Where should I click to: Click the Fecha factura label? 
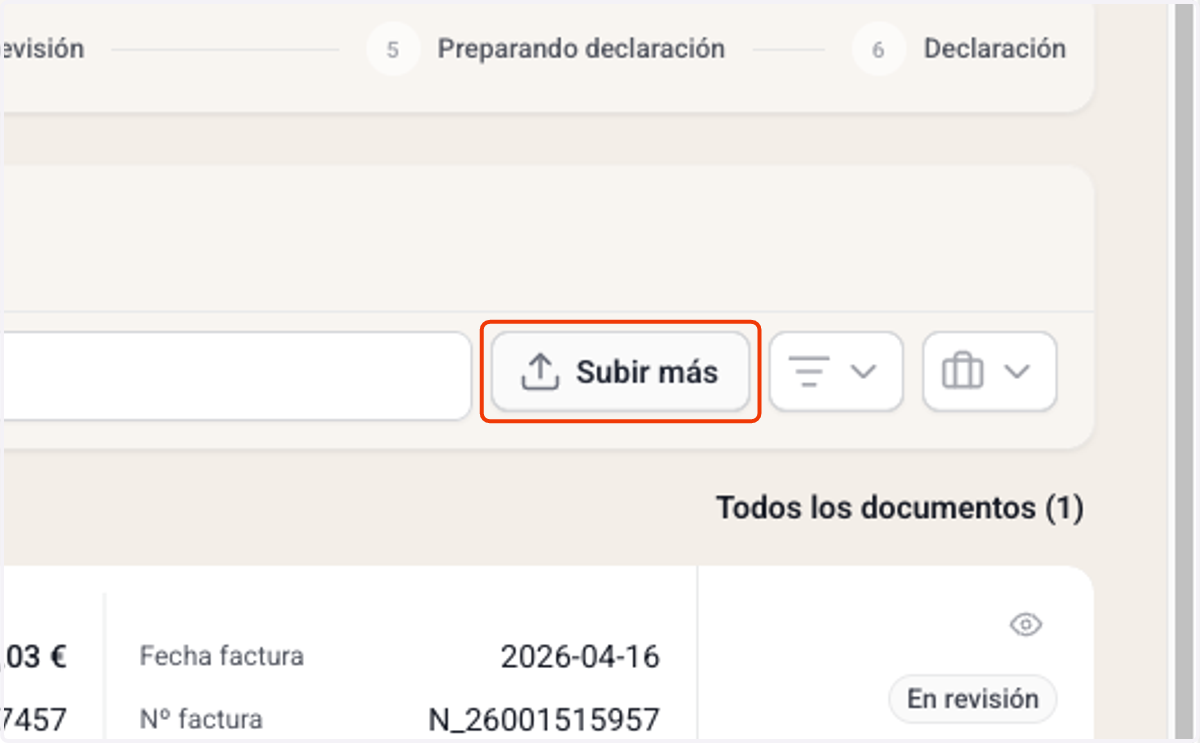coord(222,657)
